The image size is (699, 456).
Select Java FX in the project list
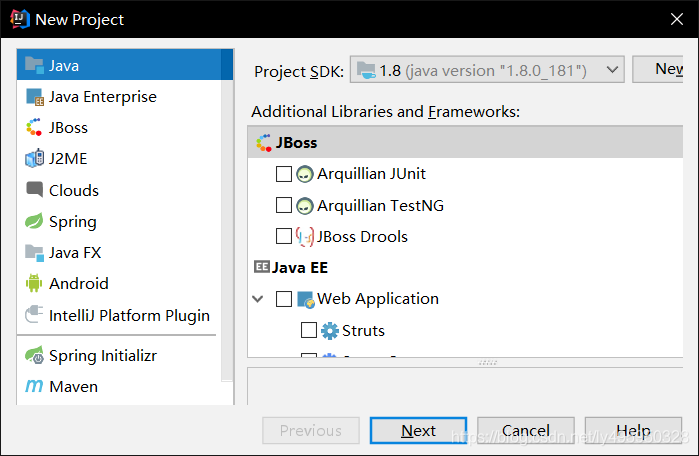coord(119,253)
